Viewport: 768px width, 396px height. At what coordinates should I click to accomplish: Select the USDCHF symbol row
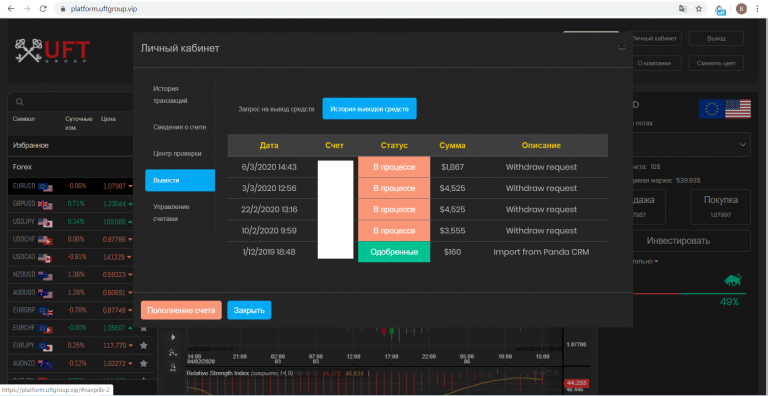[71, 240]
